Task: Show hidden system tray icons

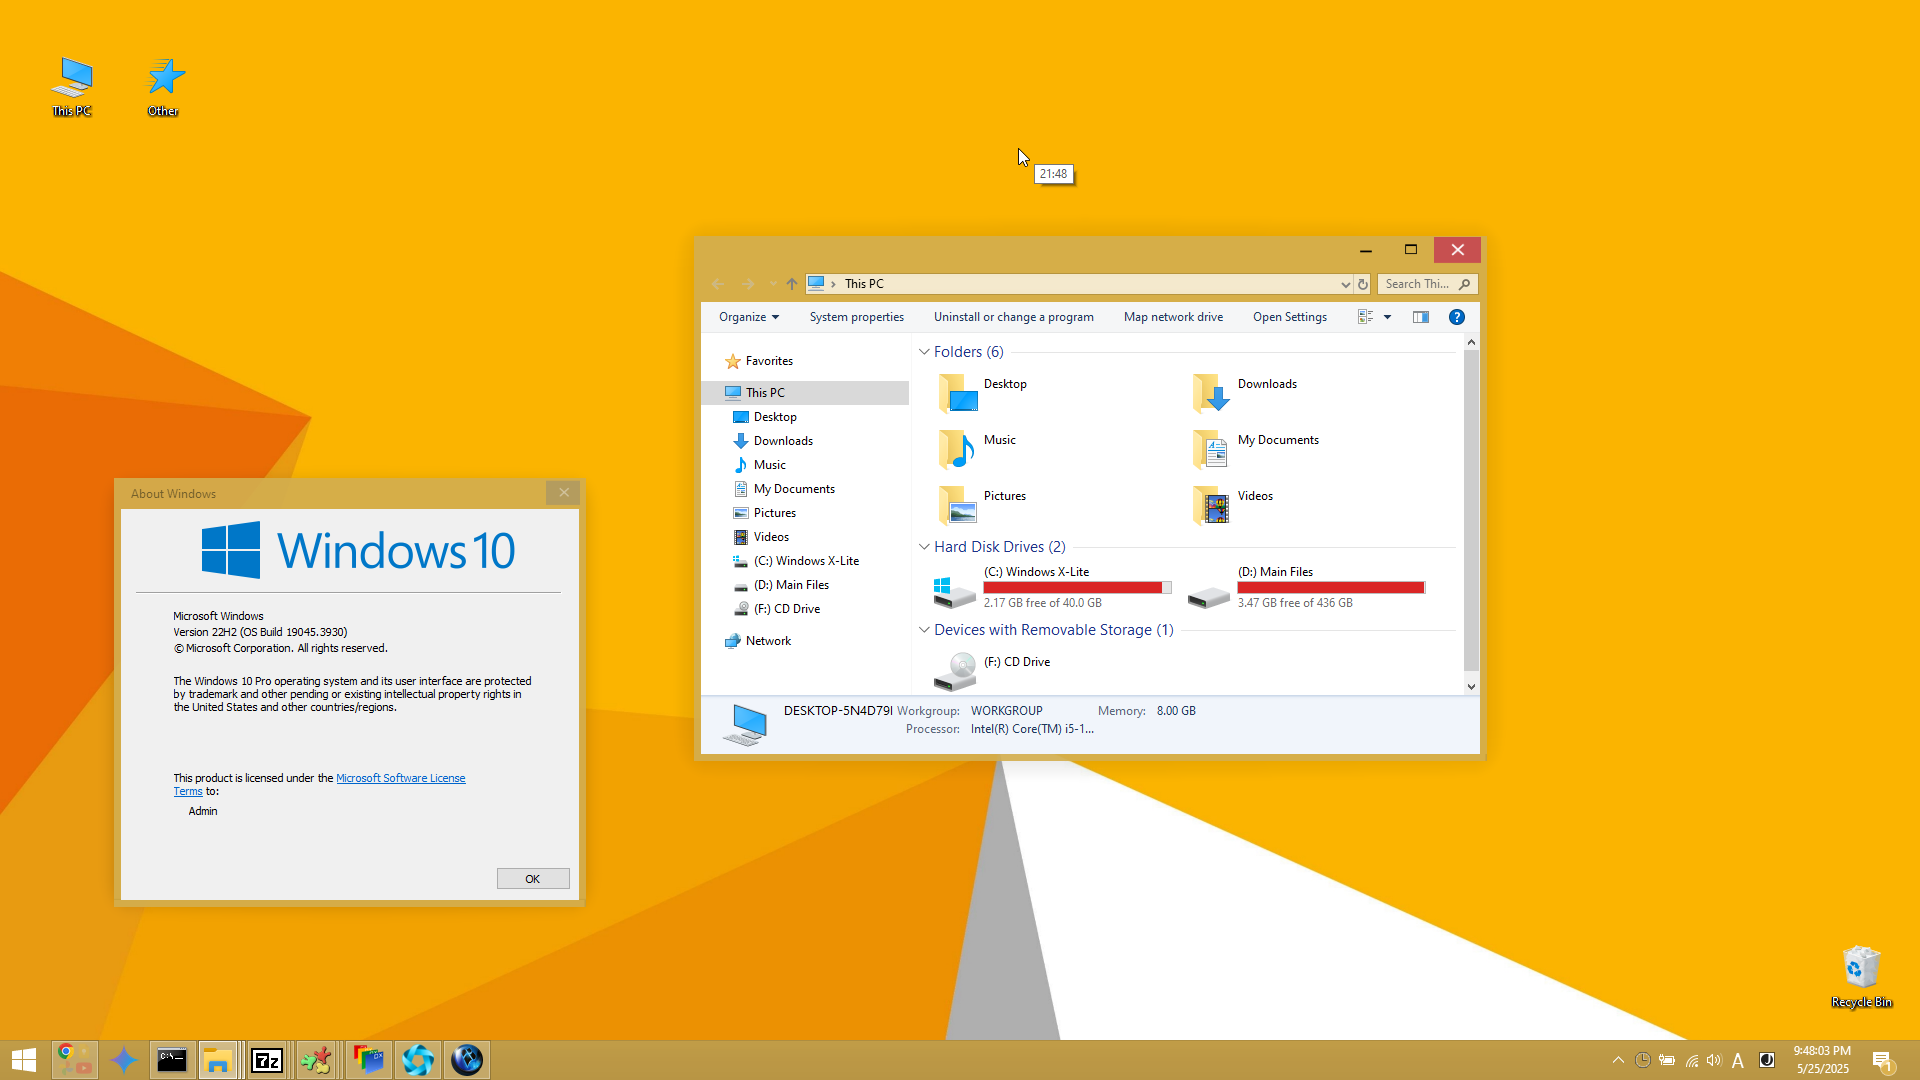Action: pos(1618,1060)
